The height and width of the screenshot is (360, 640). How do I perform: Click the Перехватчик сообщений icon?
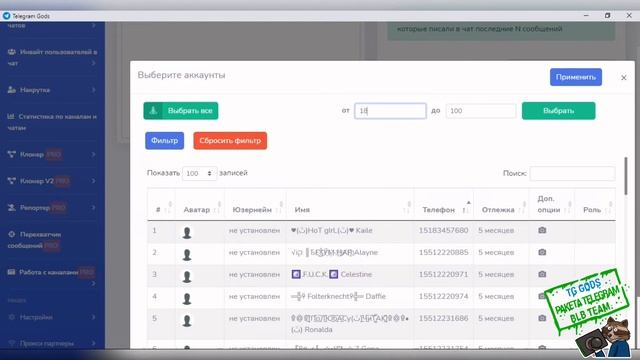(11, 234)
